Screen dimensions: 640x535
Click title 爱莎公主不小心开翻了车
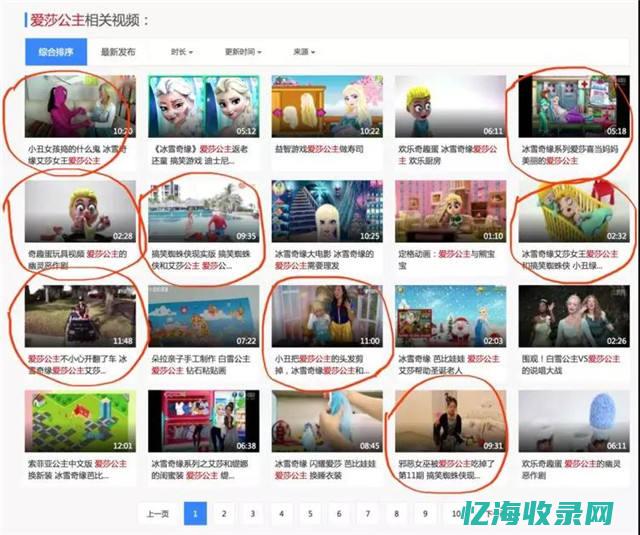78,364
